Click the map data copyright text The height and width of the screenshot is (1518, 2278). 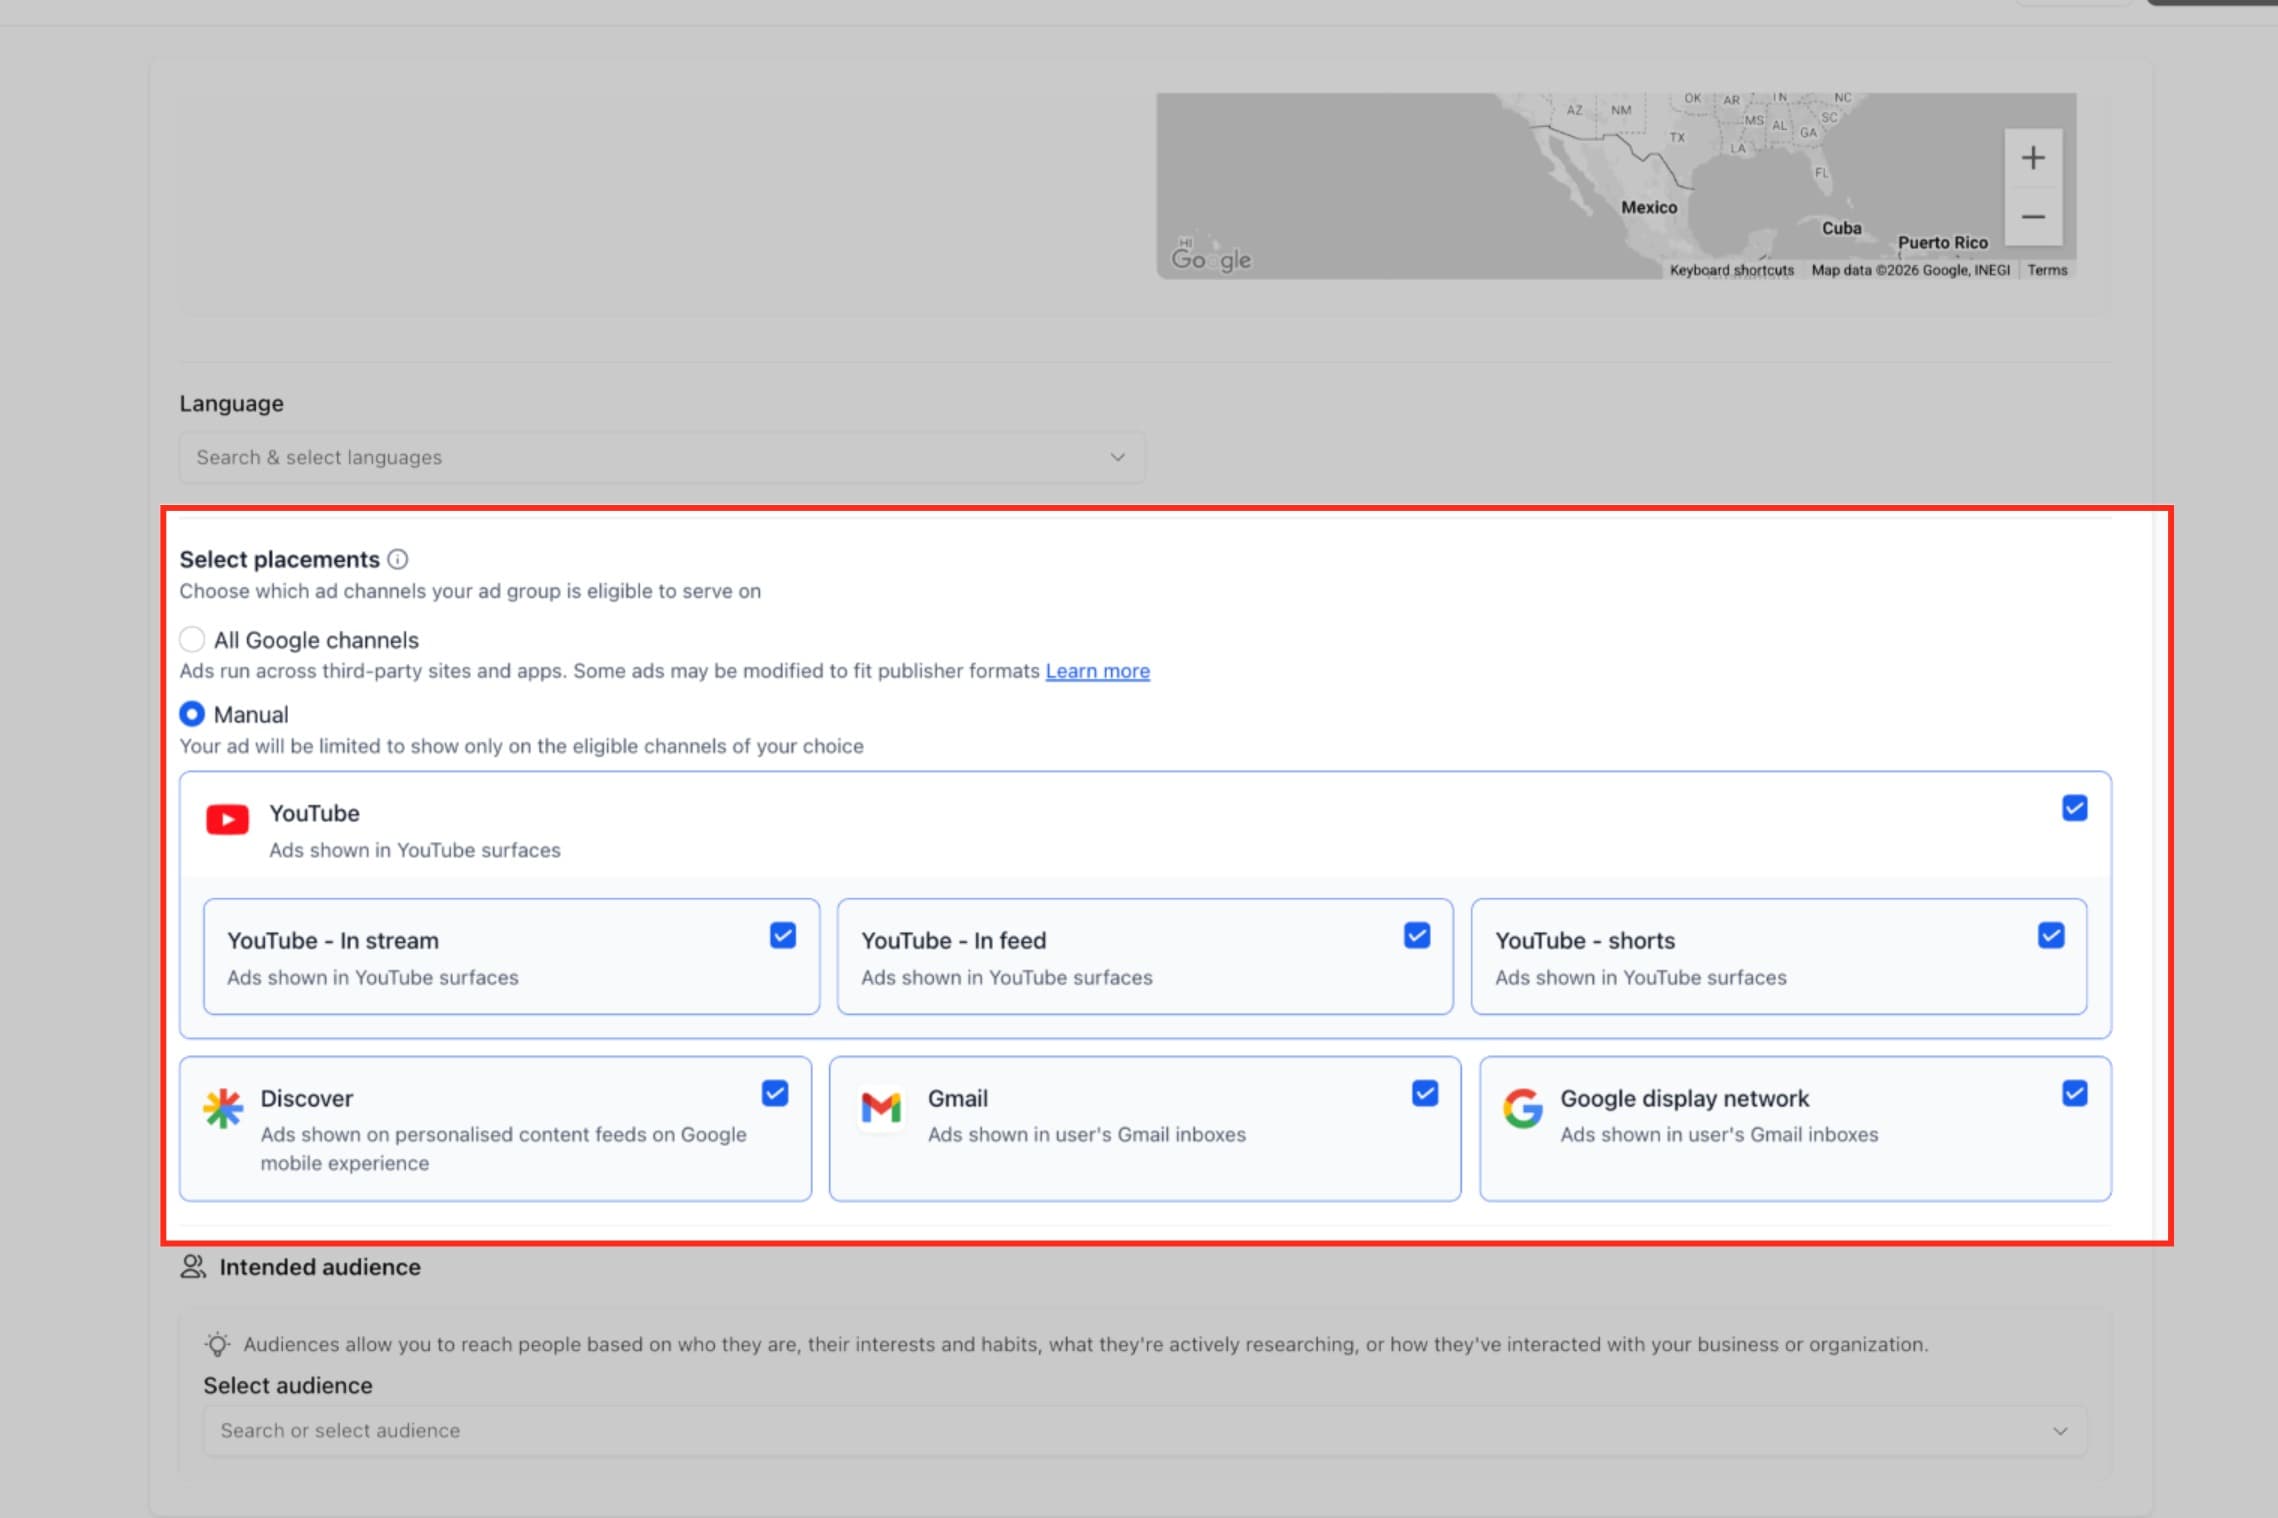[x=1910, y=270]
